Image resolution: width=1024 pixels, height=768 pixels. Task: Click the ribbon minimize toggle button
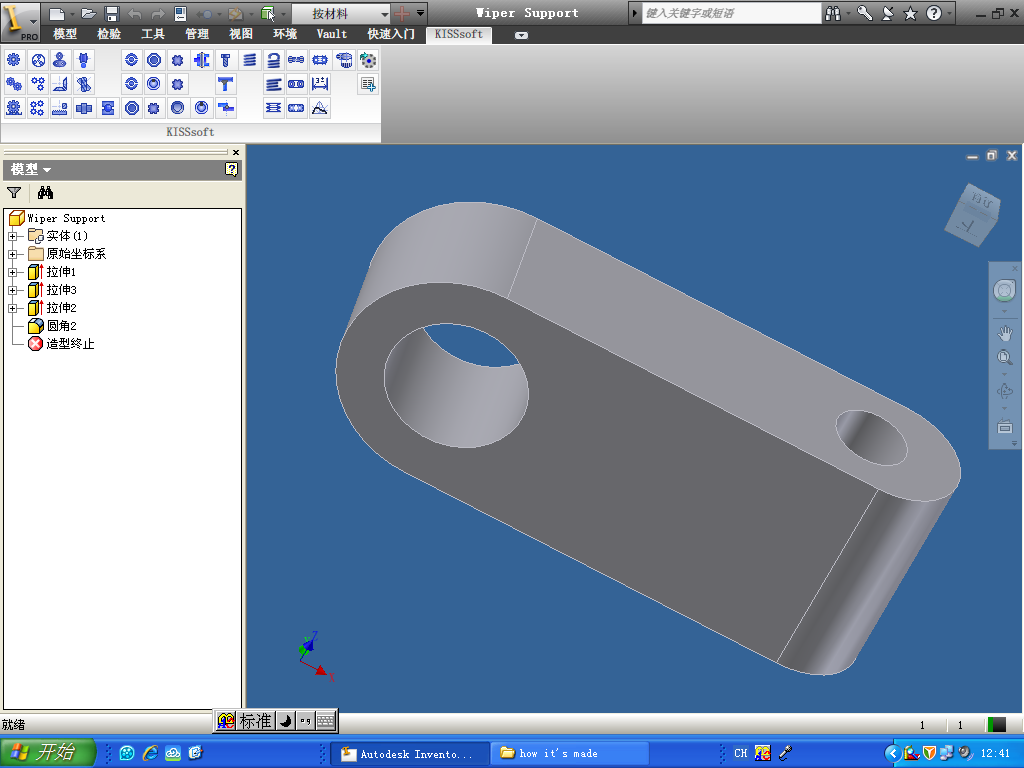click(x=521, y=35)
